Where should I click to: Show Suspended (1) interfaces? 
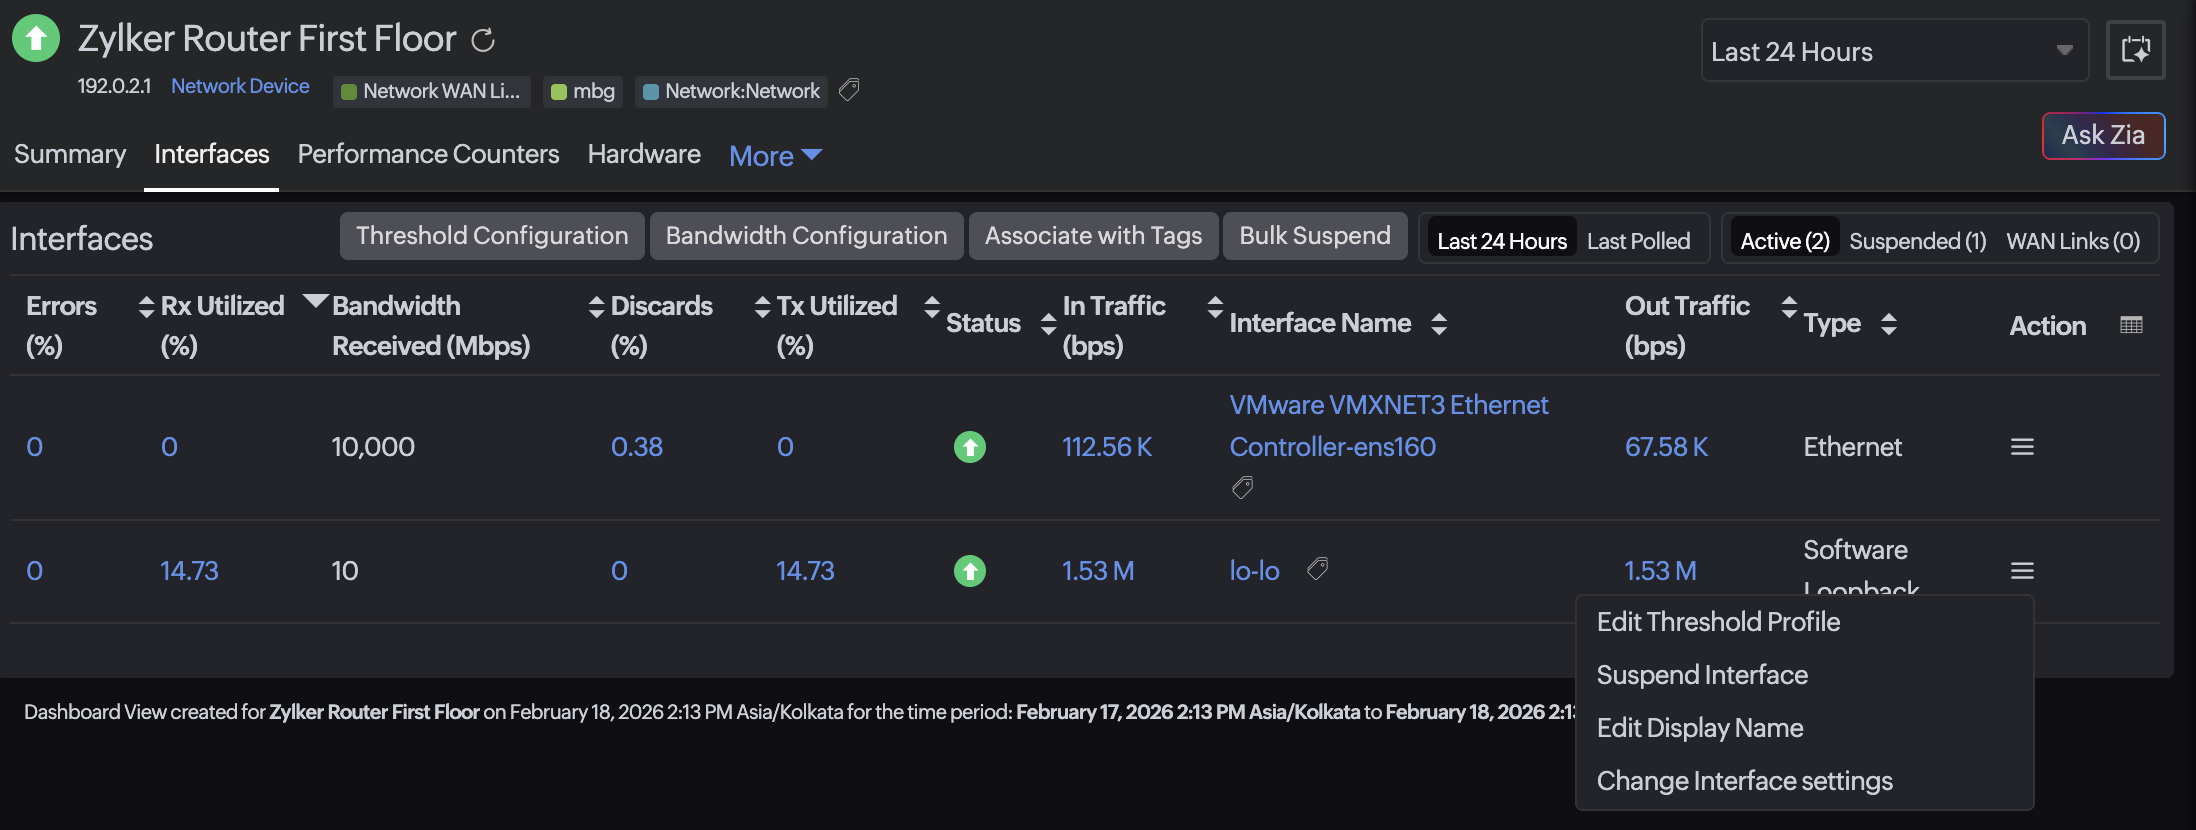(x=1917, y=241)
